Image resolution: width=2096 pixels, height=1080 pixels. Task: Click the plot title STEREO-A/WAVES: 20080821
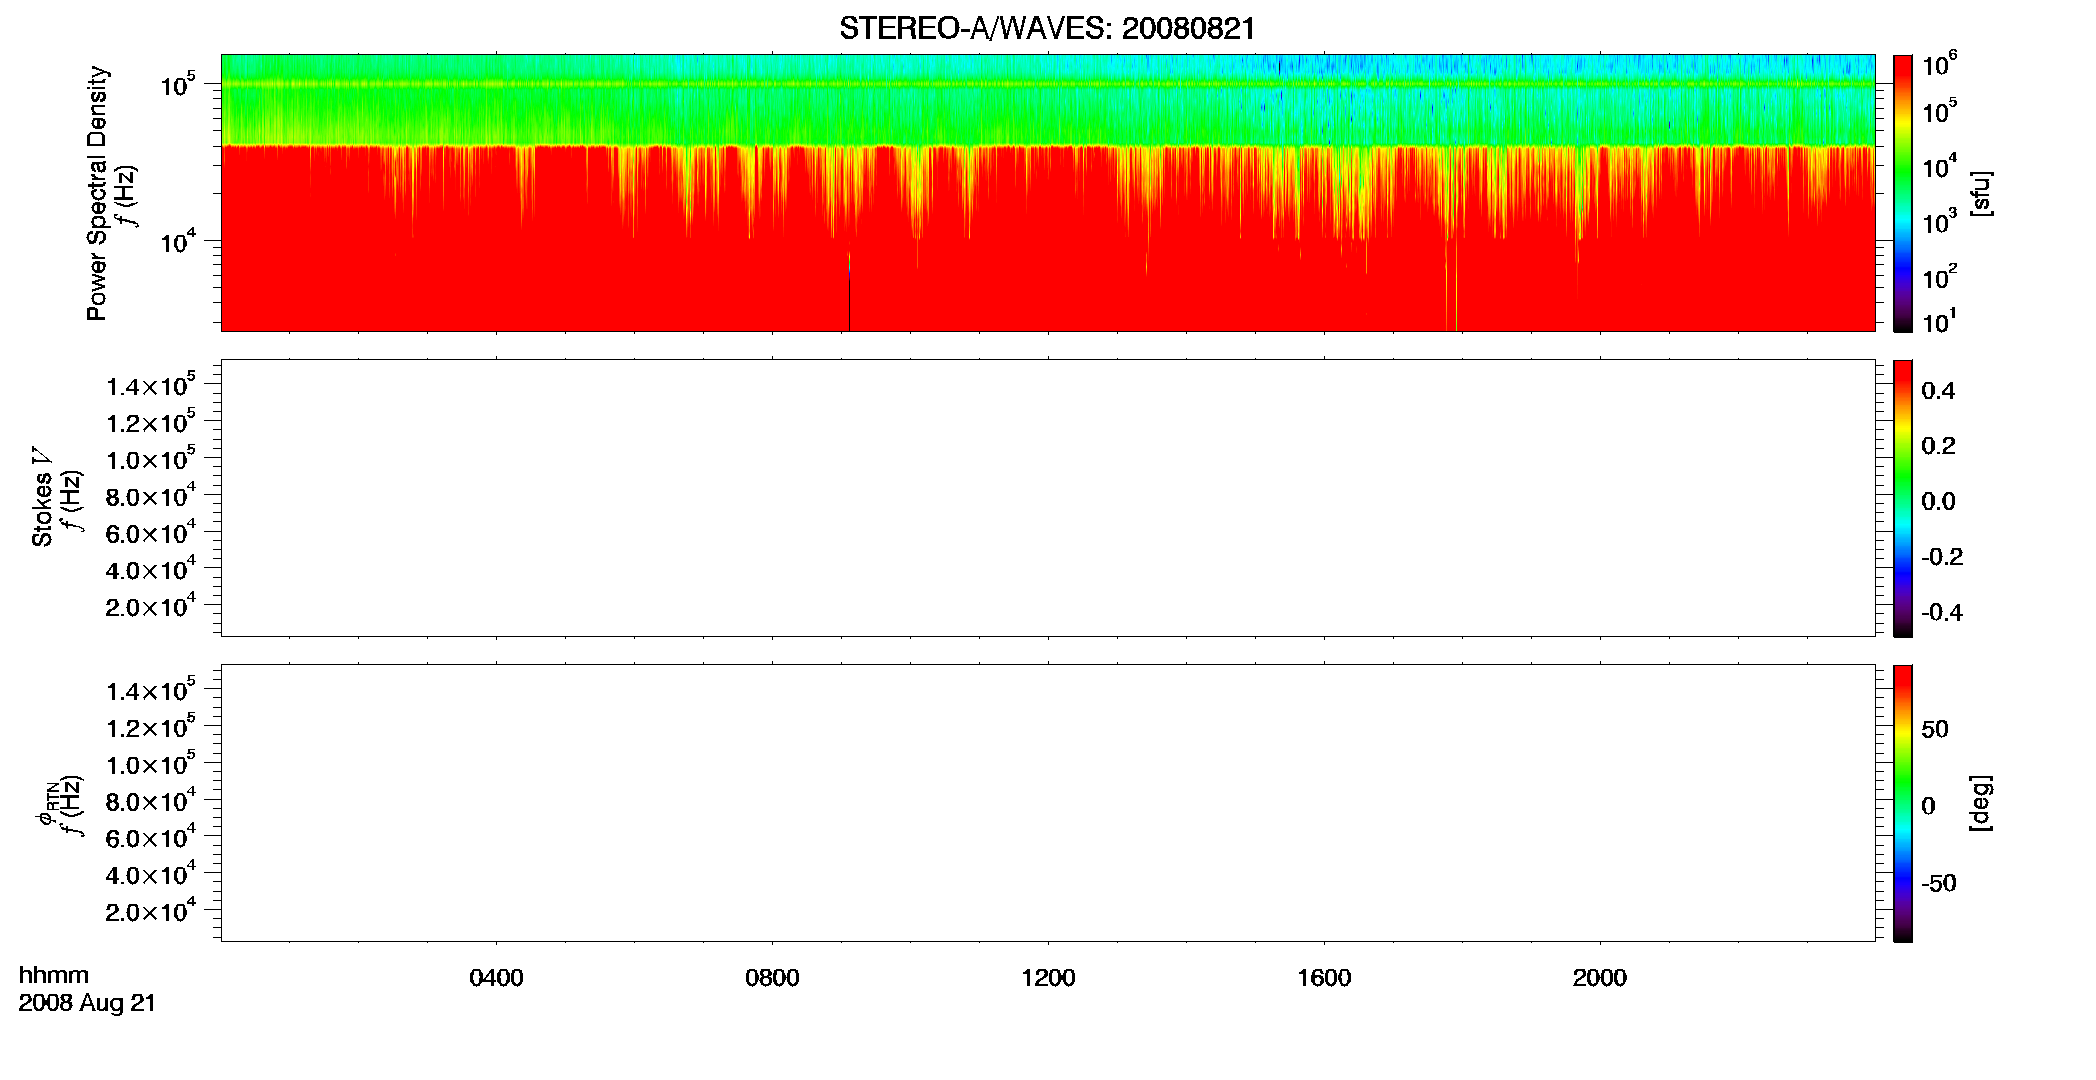coord(1047,29)
